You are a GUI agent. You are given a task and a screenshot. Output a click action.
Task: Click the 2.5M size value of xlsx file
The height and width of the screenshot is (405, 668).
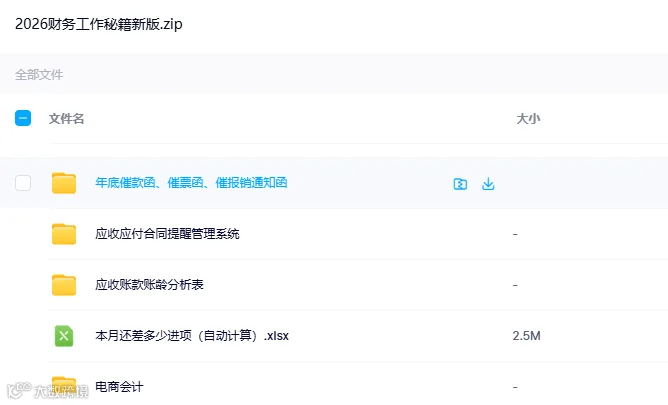tap(527, 336)
